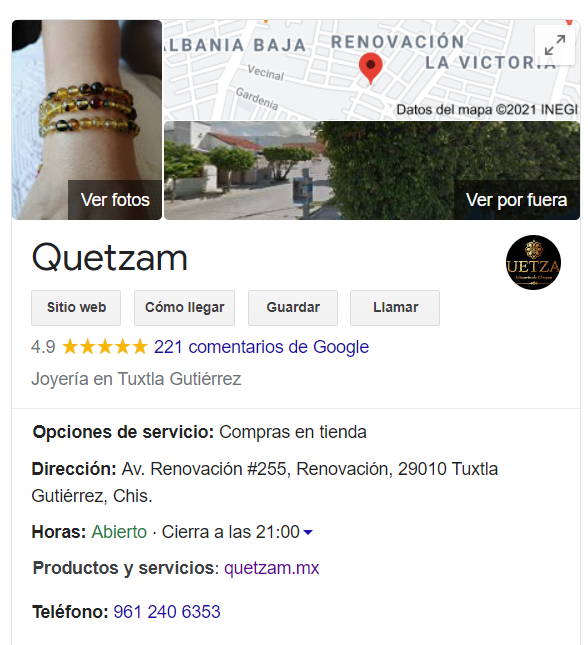Image resolution: width=588 pixels, height=645 pixels.
Task: Expand opening hours dropdown arrow
Action: pos(308,532)
